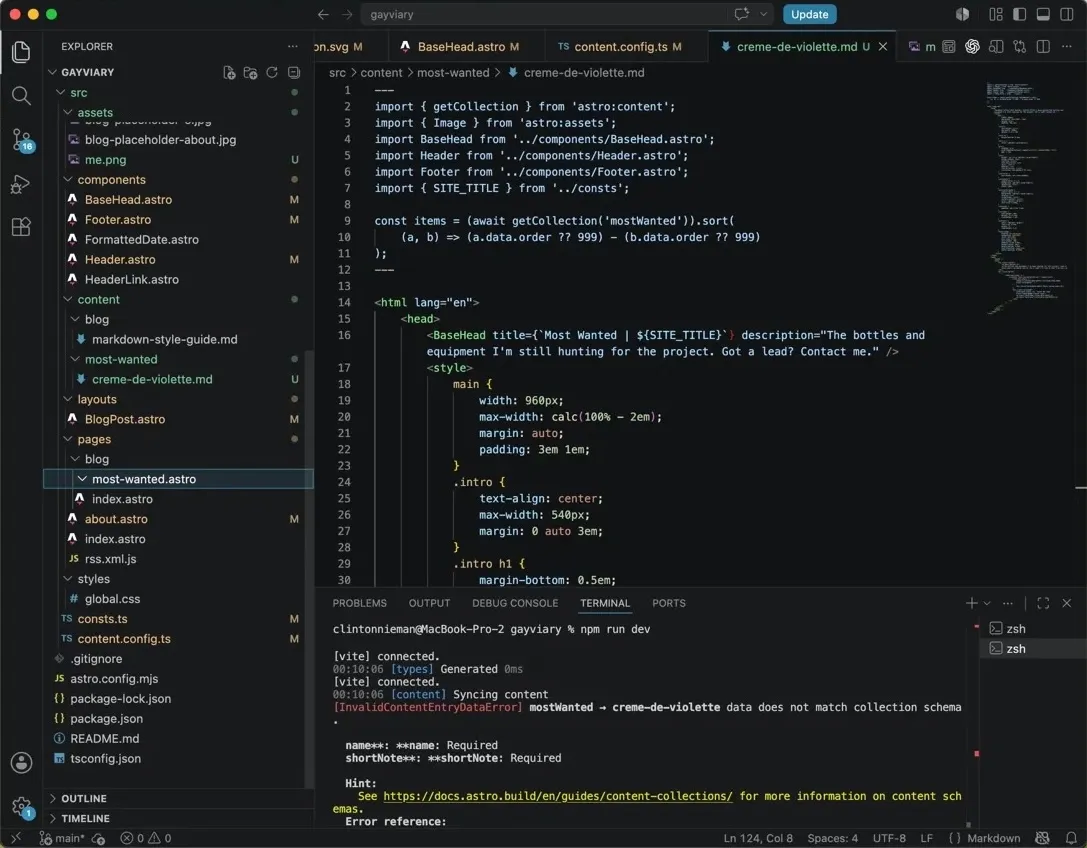Image resolution: width=1087 pixels, height=848 pixels.
Task: Click the New Folder icon in Explorer
Action: click(250, 73)
